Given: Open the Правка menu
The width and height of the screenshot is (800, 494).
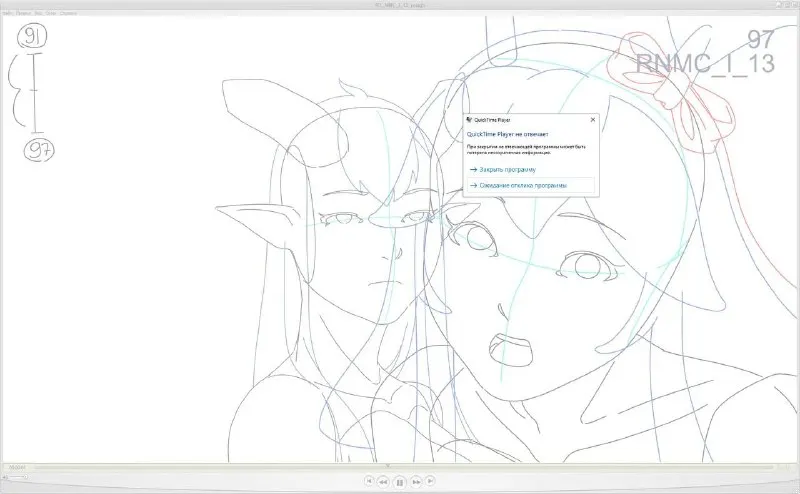Looking at the screenshot, I should click(x=23, y=13).
